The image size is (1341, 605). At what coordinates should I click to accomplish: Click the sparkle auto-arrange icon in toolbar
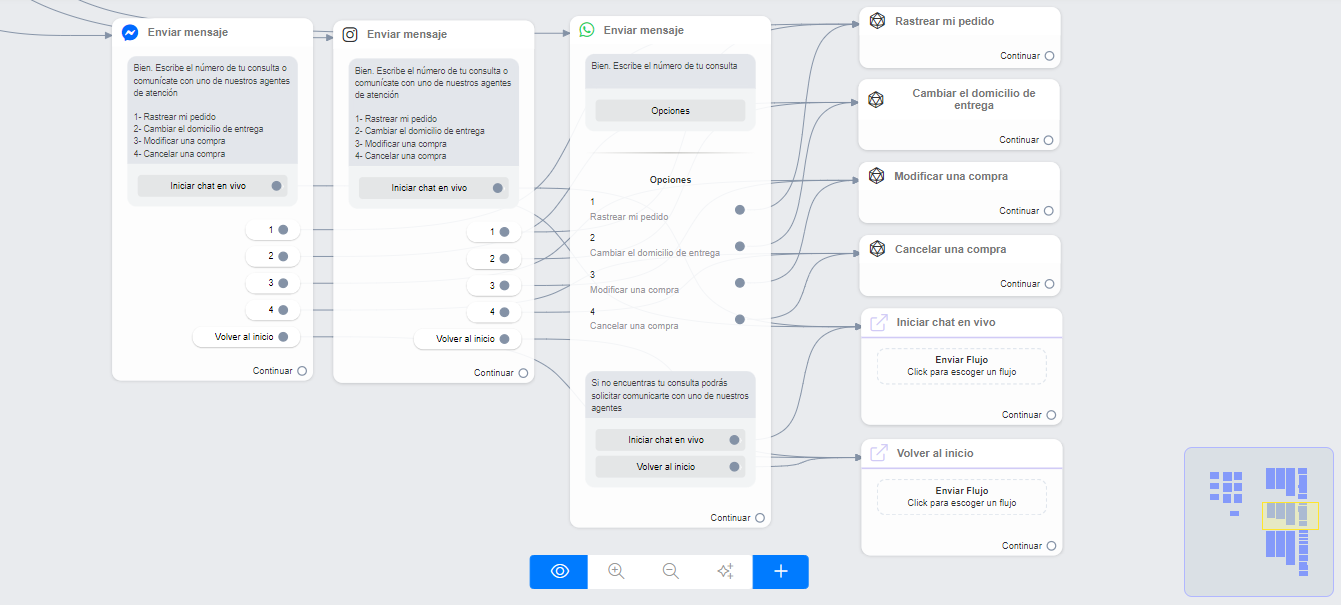click(x=726, y=571)
